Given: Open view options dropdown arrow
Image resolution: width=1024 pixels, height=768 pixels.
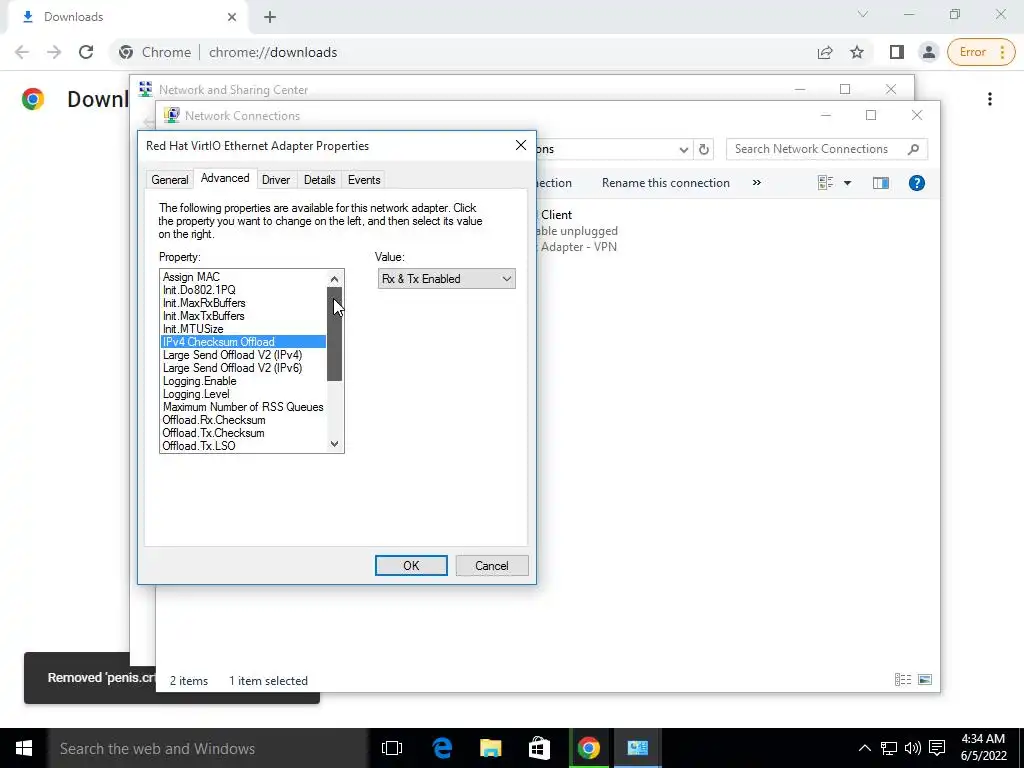Looking at the screenshot, I should (x=847, y=183).
